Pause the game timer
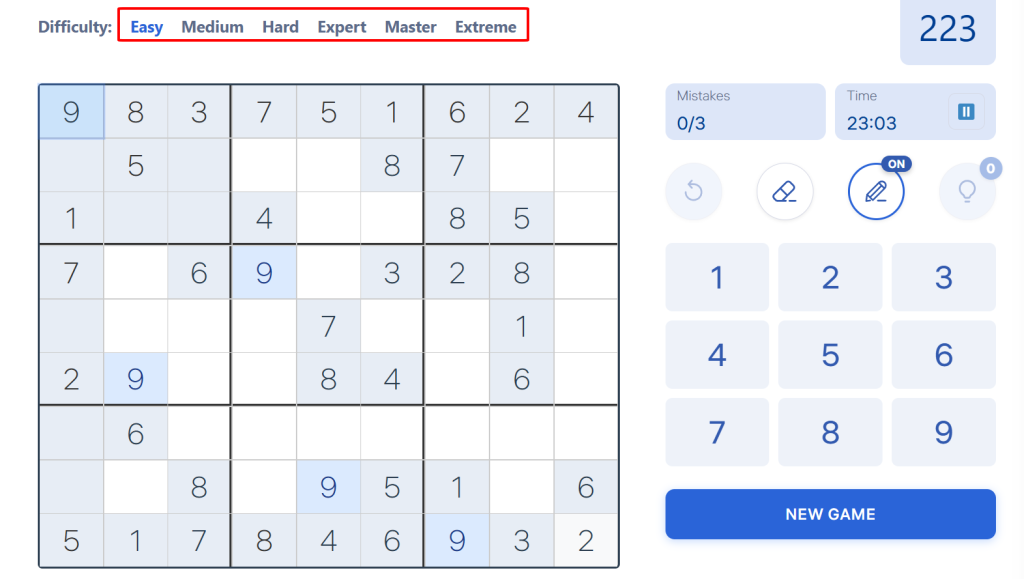This screenshot has height=579, width=1024. 966,112
